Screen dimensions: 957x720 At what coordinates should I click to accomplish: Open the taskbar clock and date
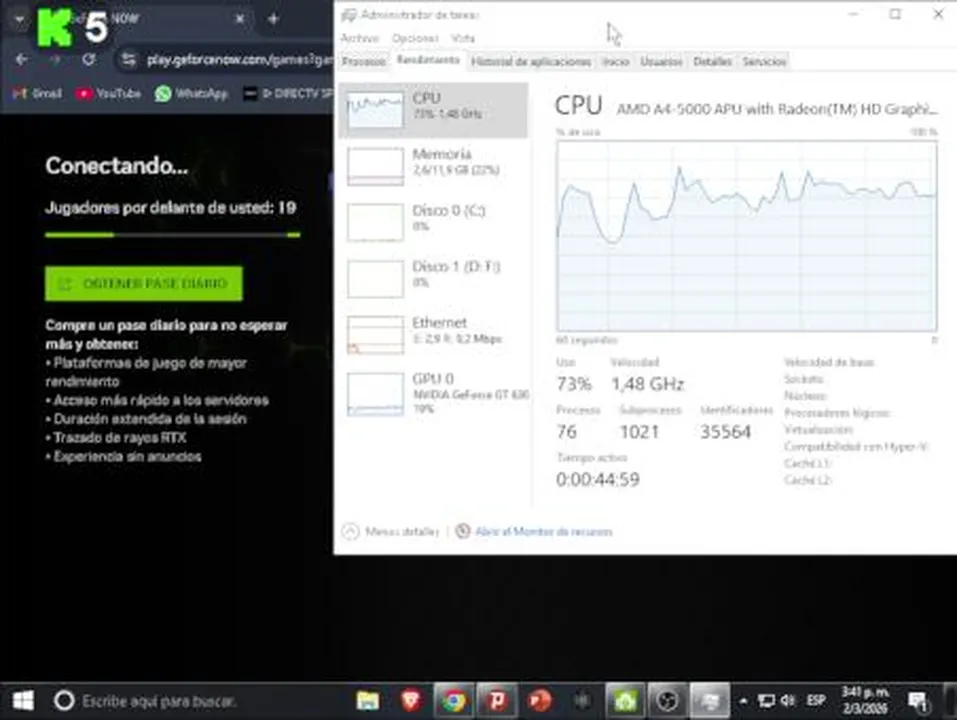coord(865,700)
